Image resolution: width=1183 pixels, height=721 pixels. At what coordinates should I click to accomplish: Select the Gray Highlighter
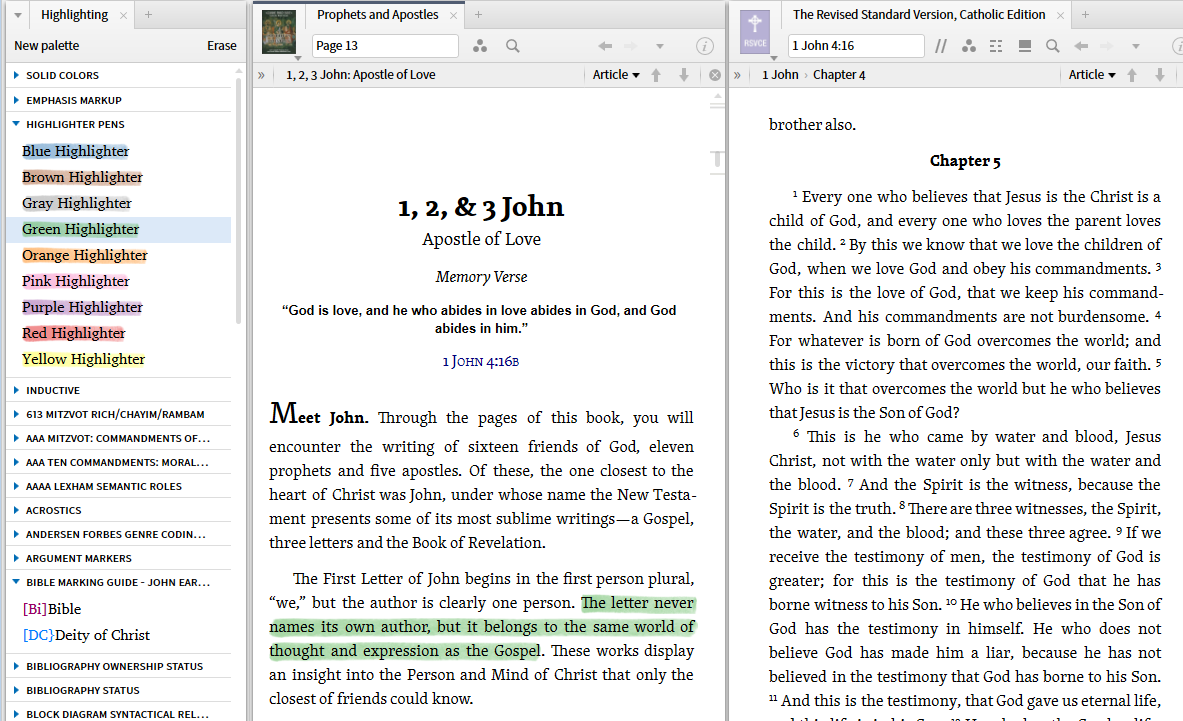click(x=76, y=204)
